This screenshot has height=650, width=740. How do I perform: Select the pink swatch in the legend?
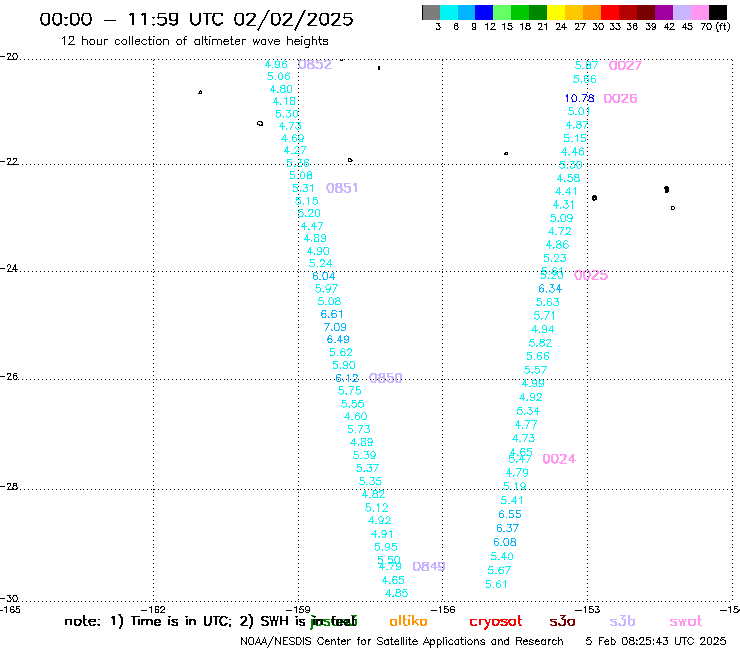(x=700, y=12)
